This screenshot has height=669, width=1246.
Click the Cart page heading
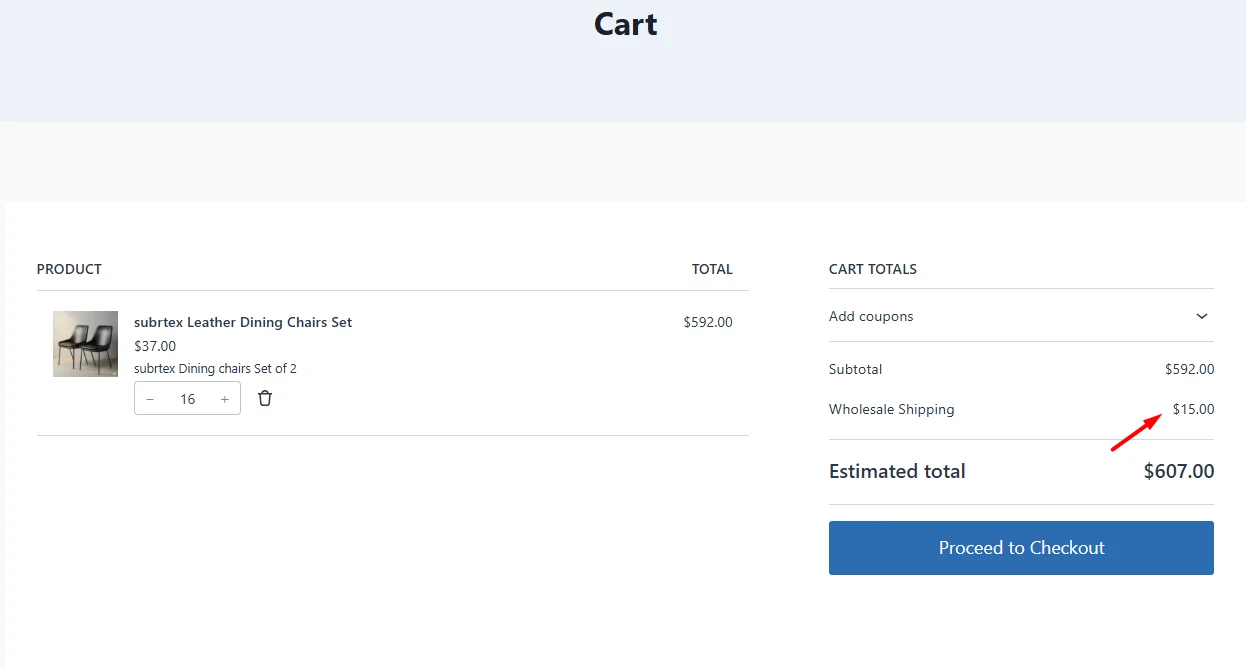(626, 23)
